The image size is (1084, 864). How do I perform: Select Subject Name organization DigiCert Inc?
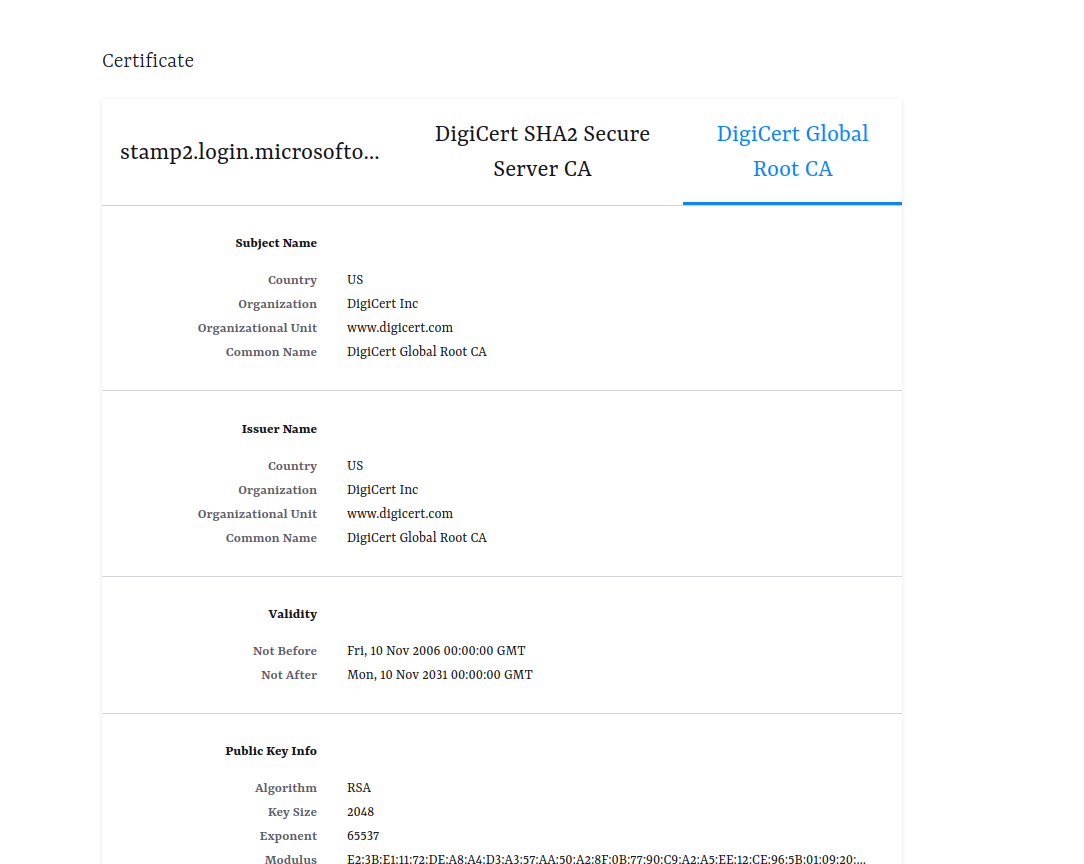382,304
